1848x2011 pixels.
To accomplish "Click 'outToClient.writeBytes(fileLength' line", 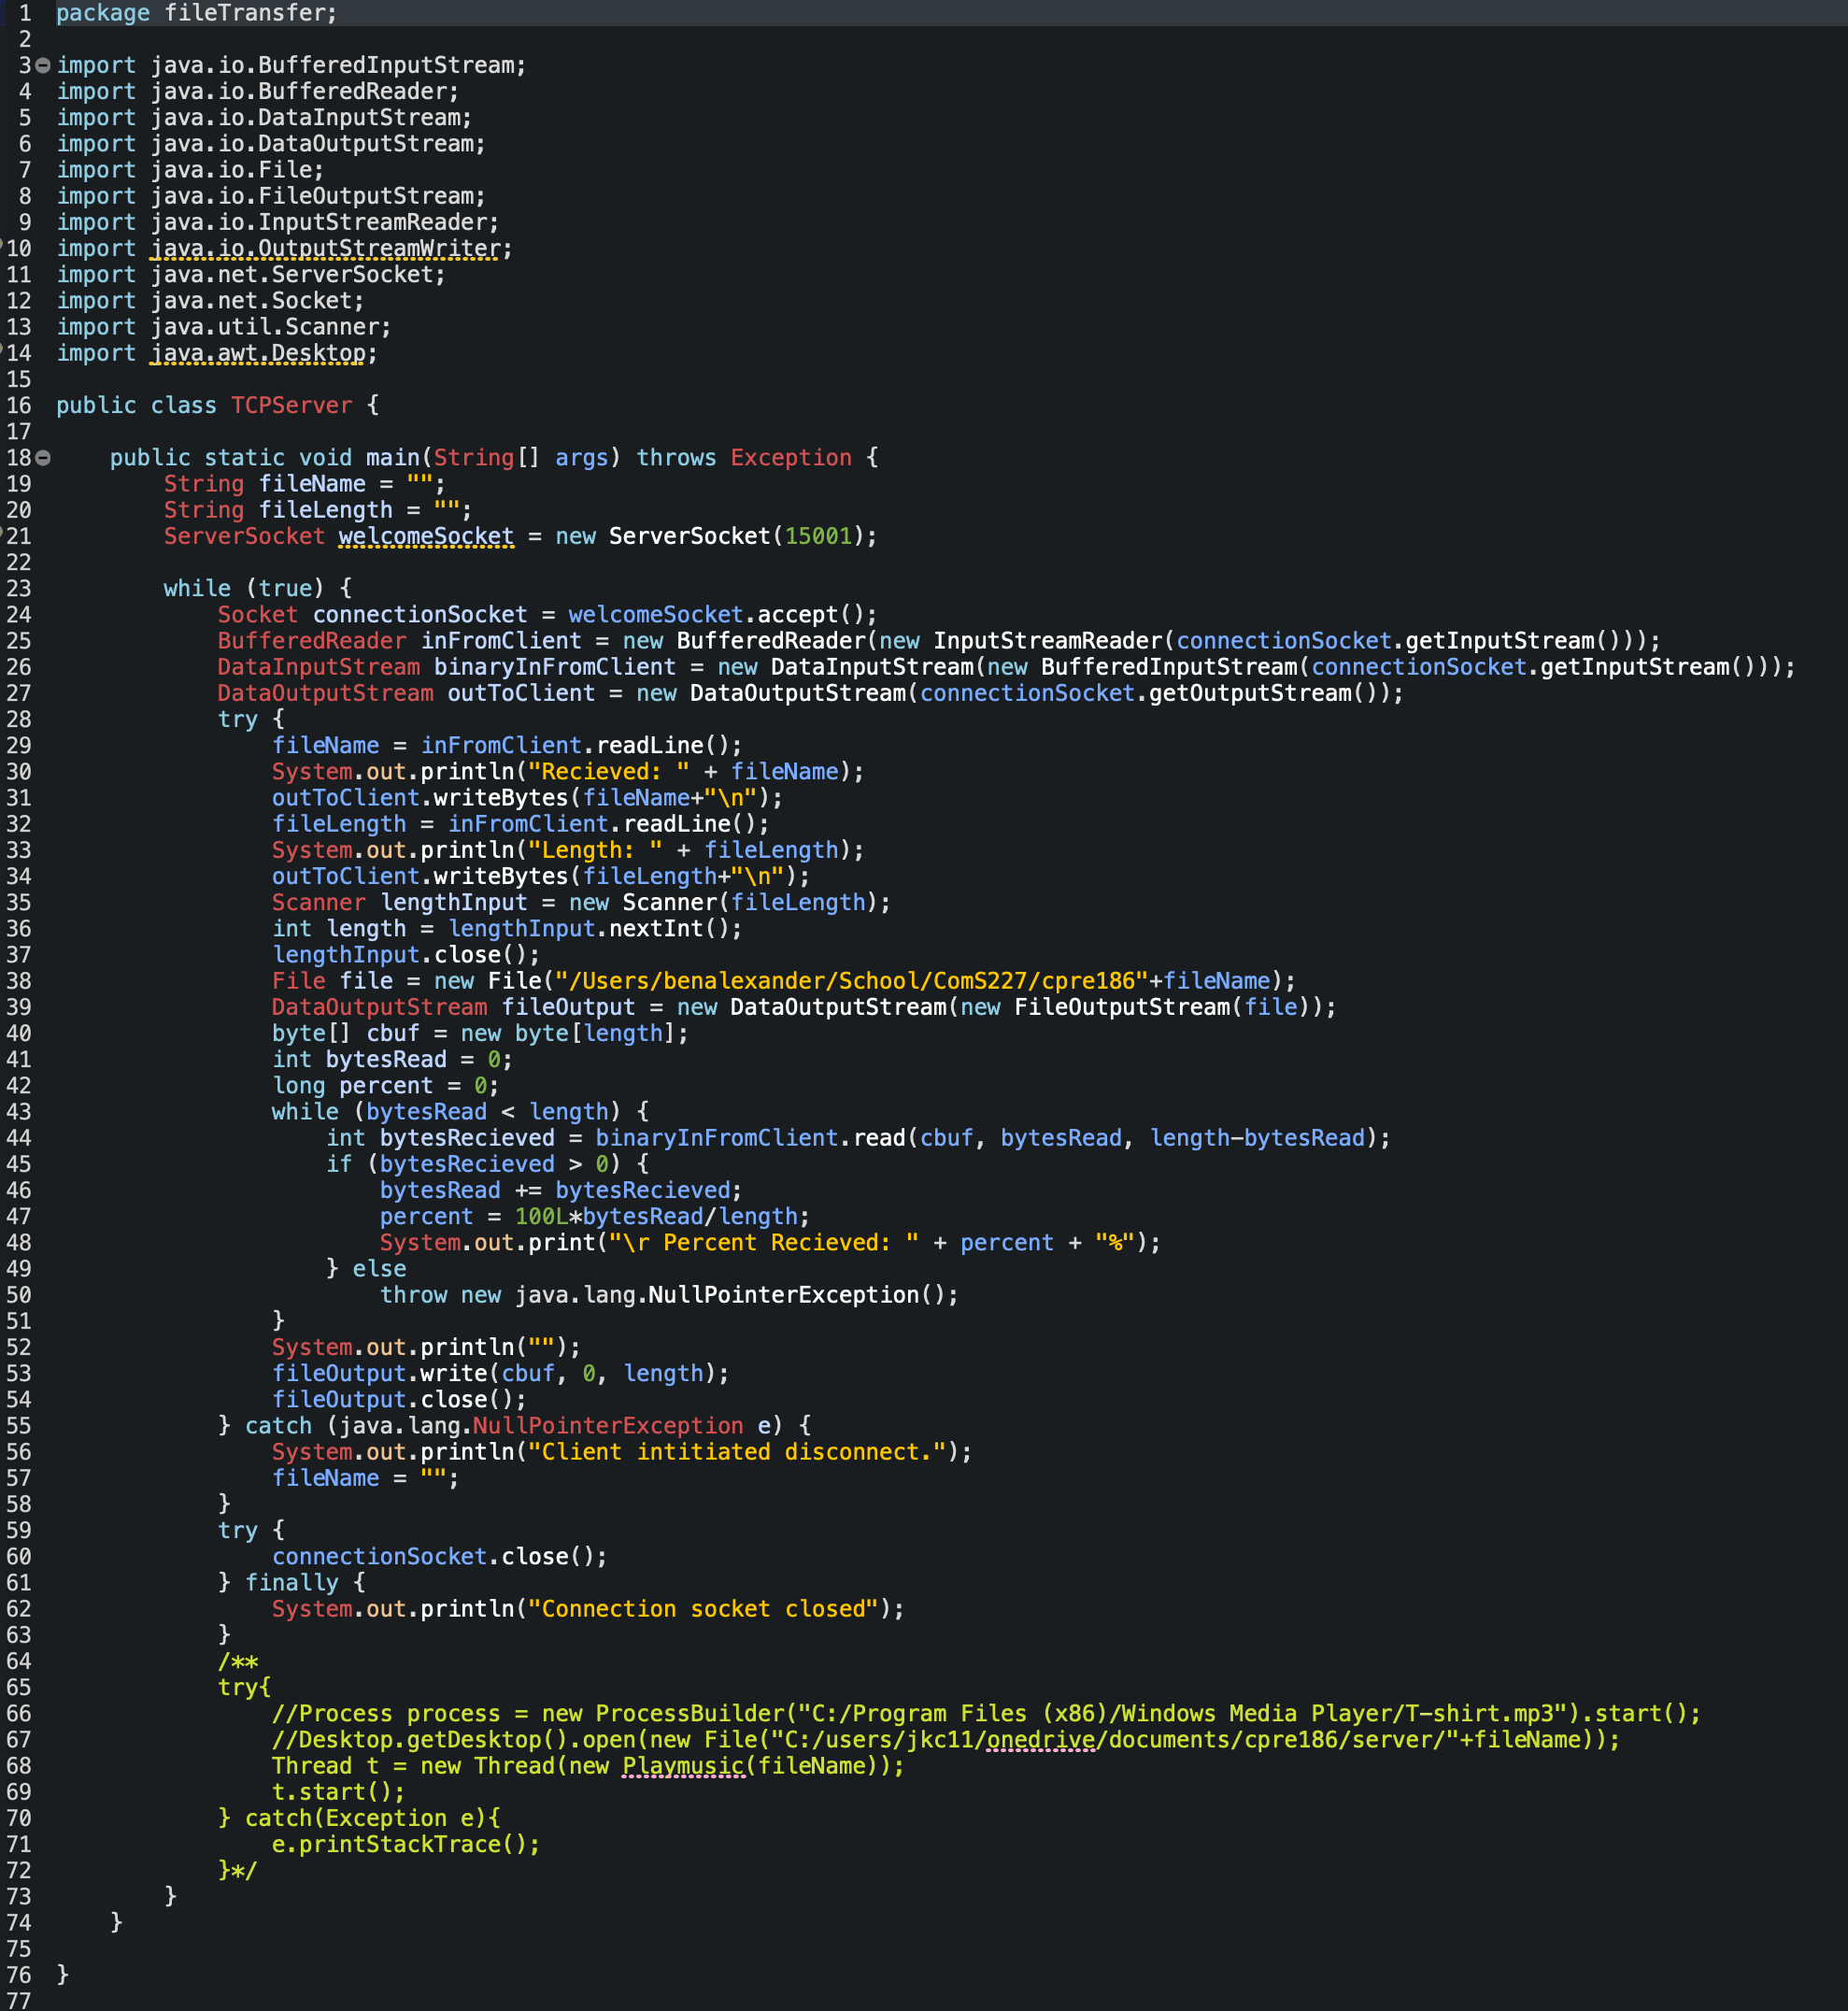I will pos(541,877).
